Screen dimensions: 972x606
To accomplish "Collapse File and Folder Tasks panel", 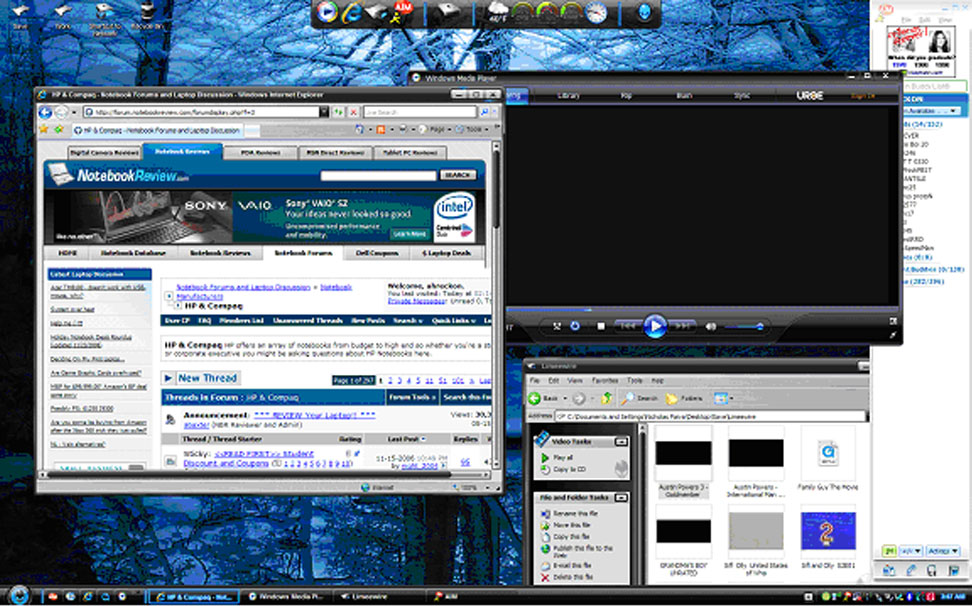I will pos(621,498).
